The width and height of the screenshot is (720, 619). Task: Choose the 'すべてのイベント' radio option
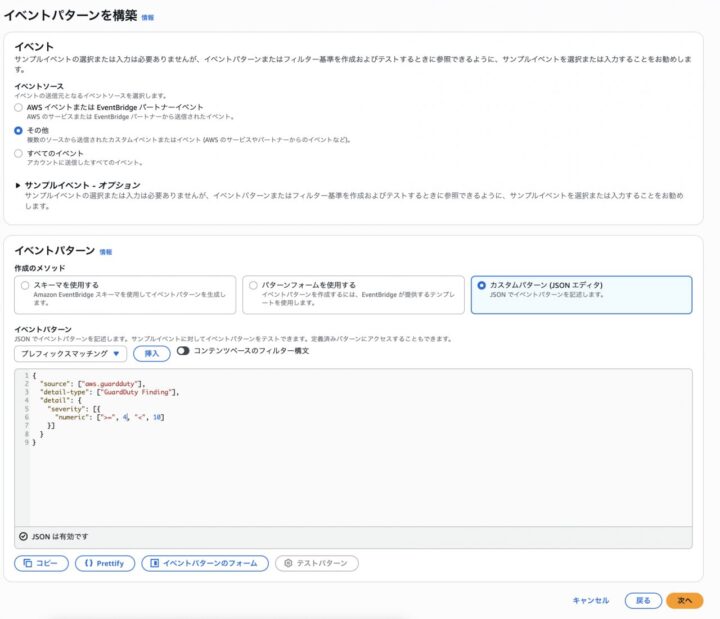[x=18, y=154]
